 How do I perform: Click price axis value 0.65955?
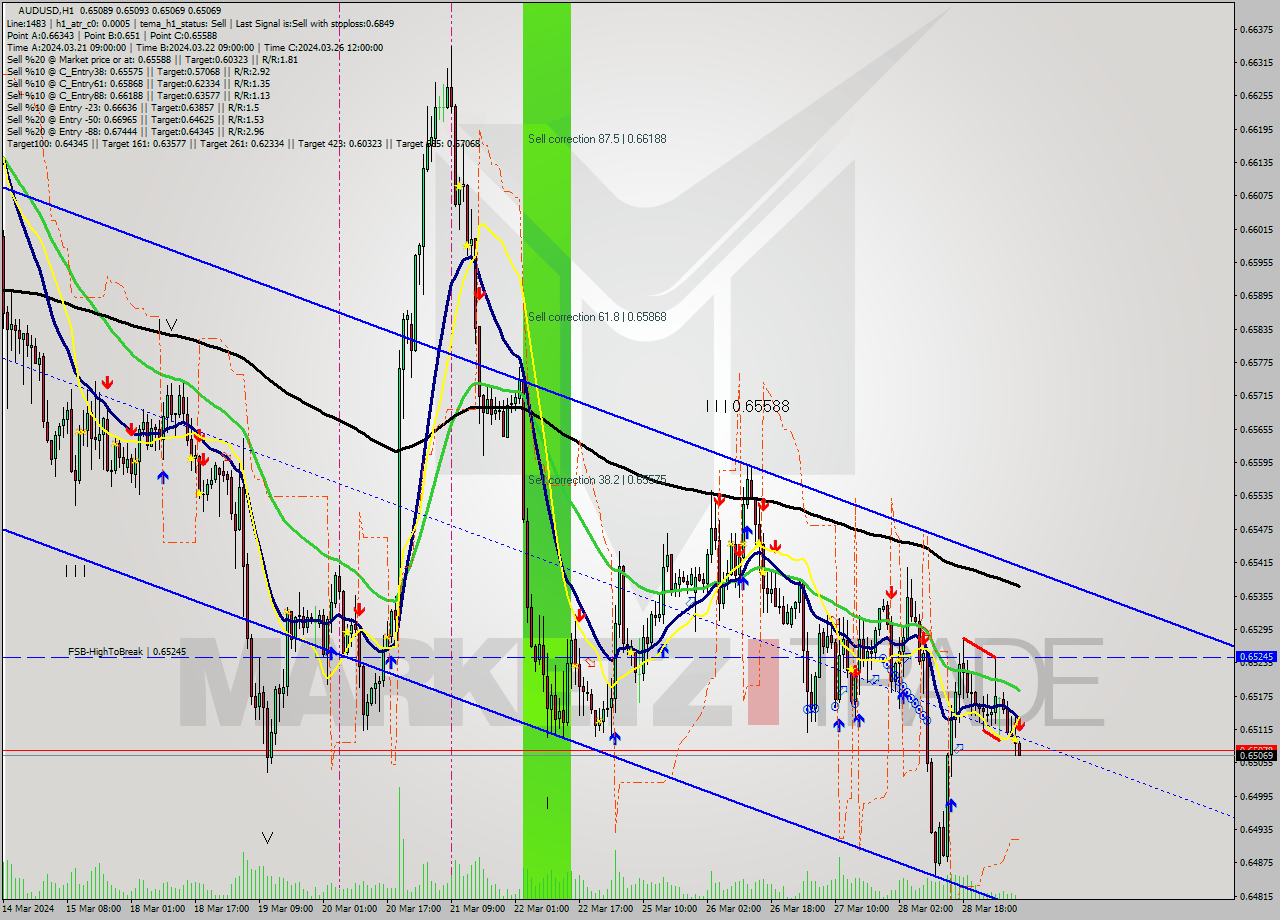pos(1257,262)
